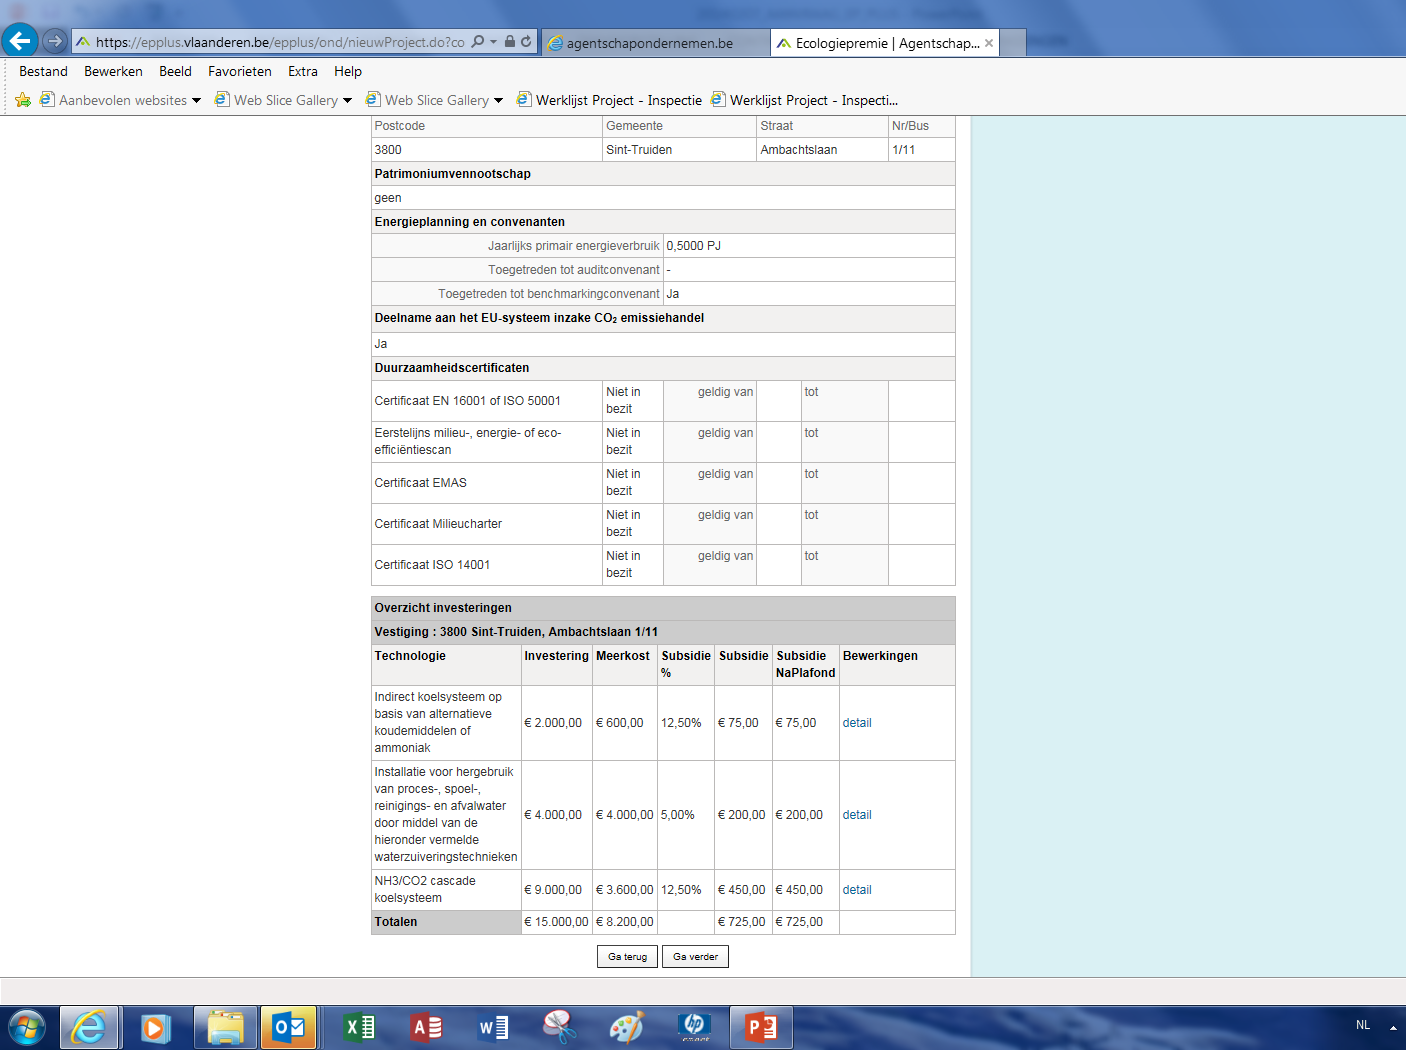The width and height of the screenshot is (1406, 1050).
Task: Click Certificaat Milieucharter row label
Action: click(438, 524)
